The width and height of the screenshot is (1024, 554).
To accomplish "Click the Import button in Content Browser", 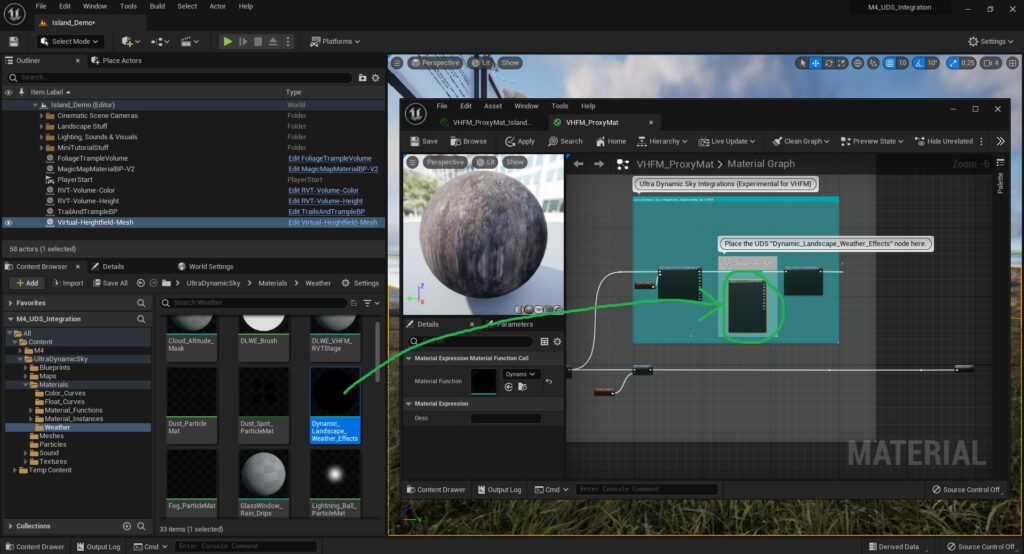I will pos(68,283).
